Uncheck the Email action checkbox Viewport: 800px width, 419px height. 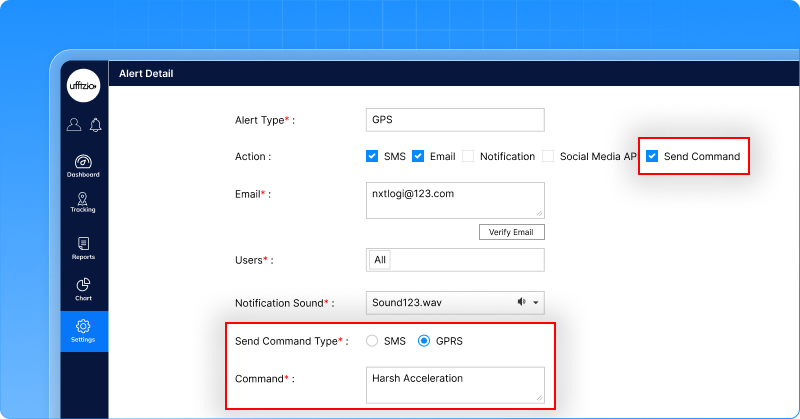[418, 157]
